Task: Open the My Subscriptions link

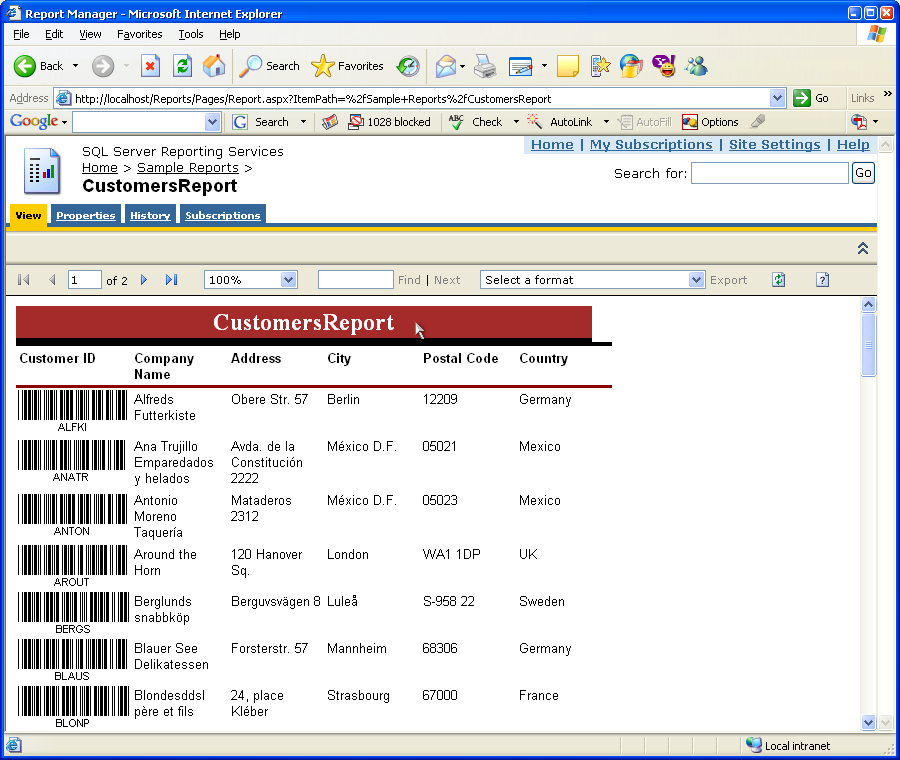Action: tap(651, 145)
